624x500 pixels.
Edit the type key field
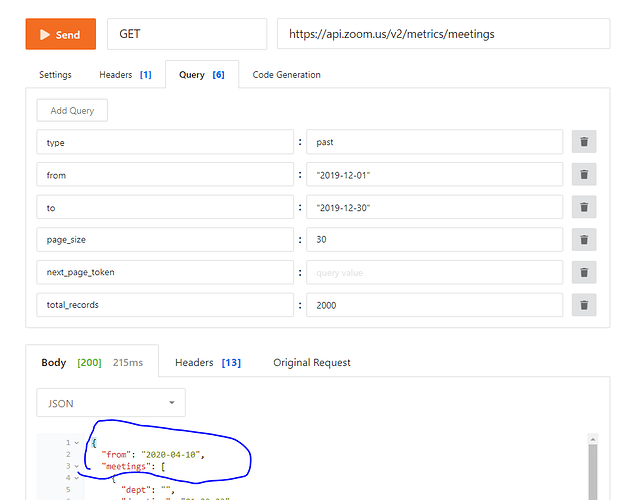click(x=165, y=142)
